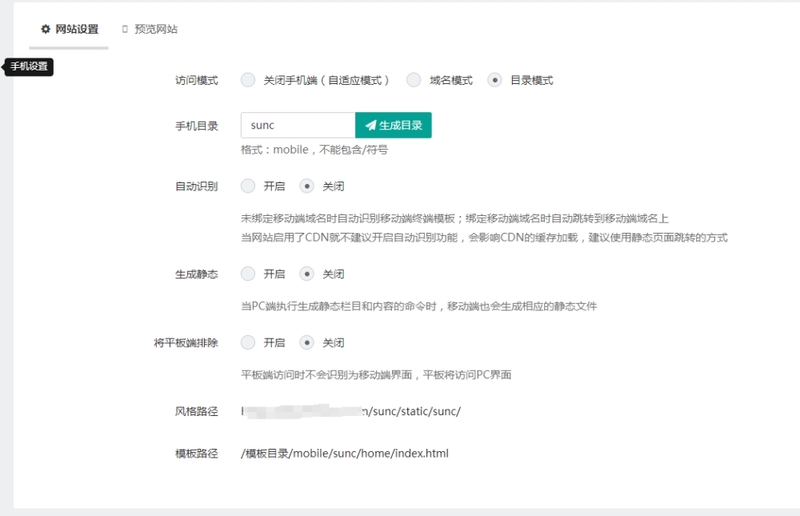
Task: Set 自动识别 to 关闭
Action: tap(307, 186)
